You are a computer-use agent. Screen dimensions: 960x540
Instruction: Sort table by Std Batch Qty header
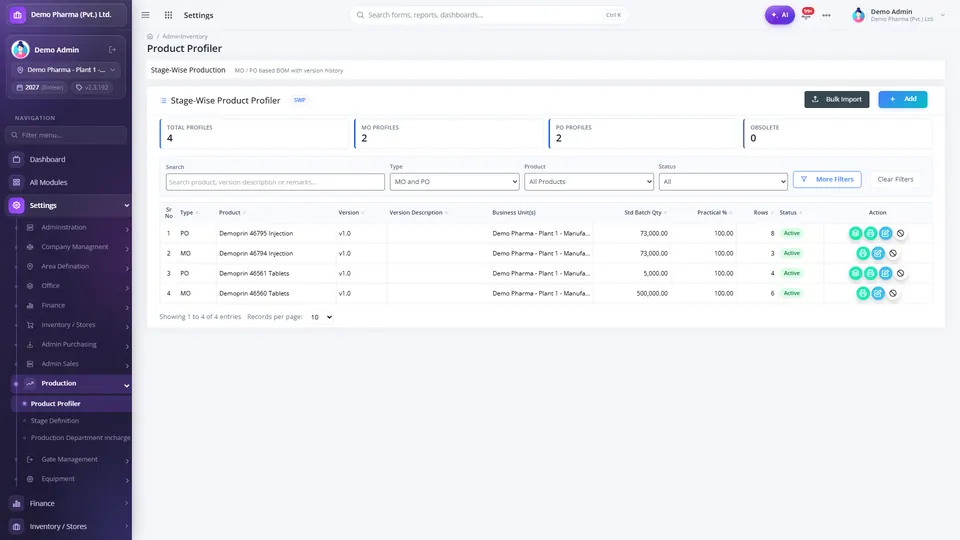(x=645, y=212)
